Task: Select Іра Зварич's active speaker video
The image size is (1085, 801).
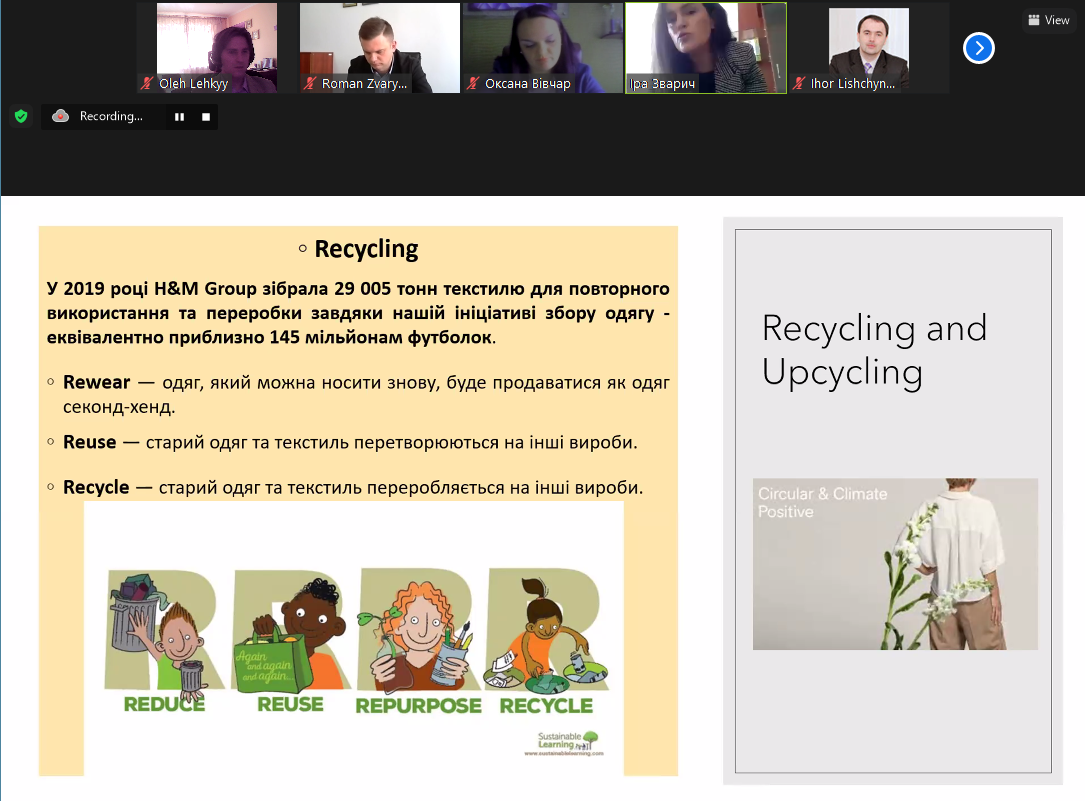Action: click(x=706, y=48)
